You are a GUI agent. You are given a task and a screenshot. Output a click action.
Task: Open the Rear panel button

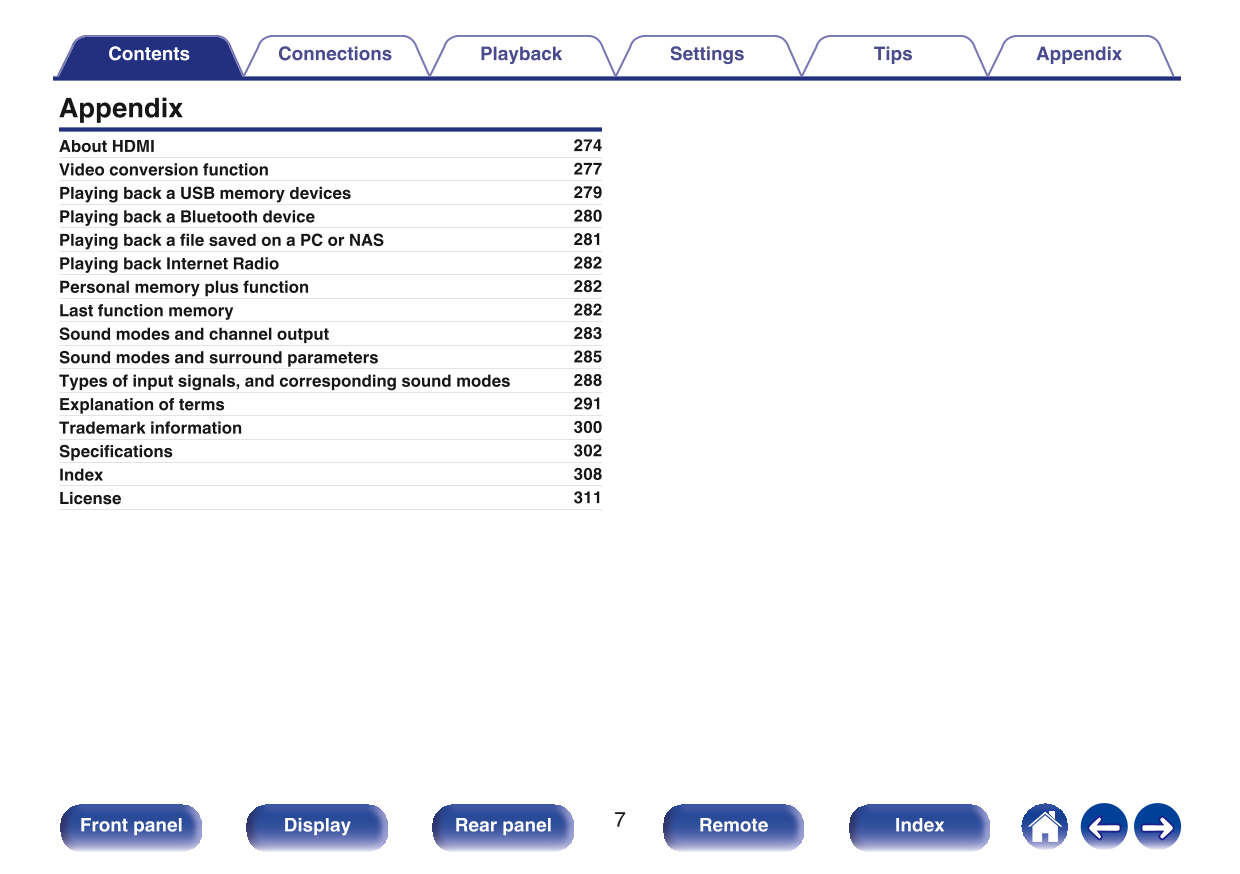pyautogui.click(x=503, y=826)
